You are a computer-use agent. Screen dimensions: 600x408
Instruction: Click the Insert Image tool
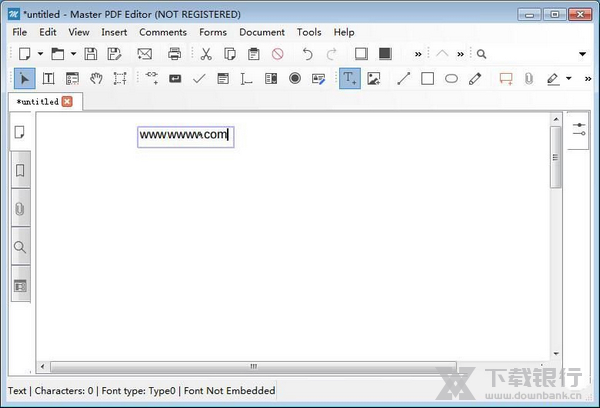pos(375,78)
